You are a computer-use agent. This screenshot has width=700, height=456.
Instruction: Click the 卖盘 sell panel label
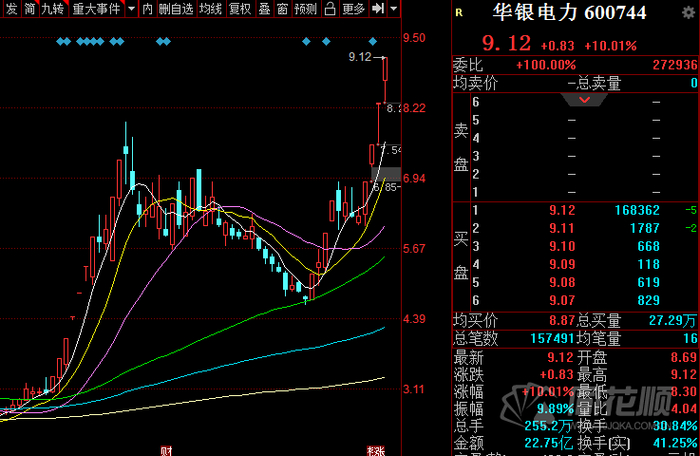(x=461, y=147)
